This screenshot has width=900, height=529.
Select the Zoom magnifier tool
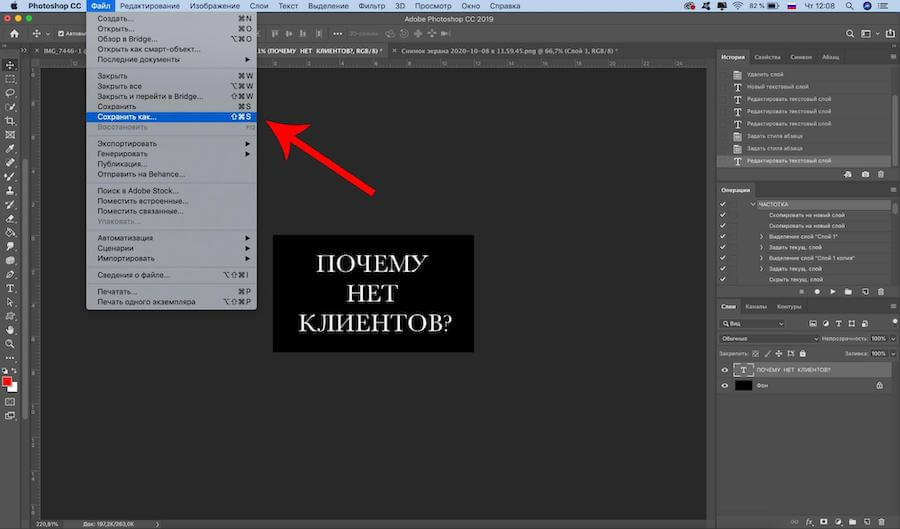[10, 343]
